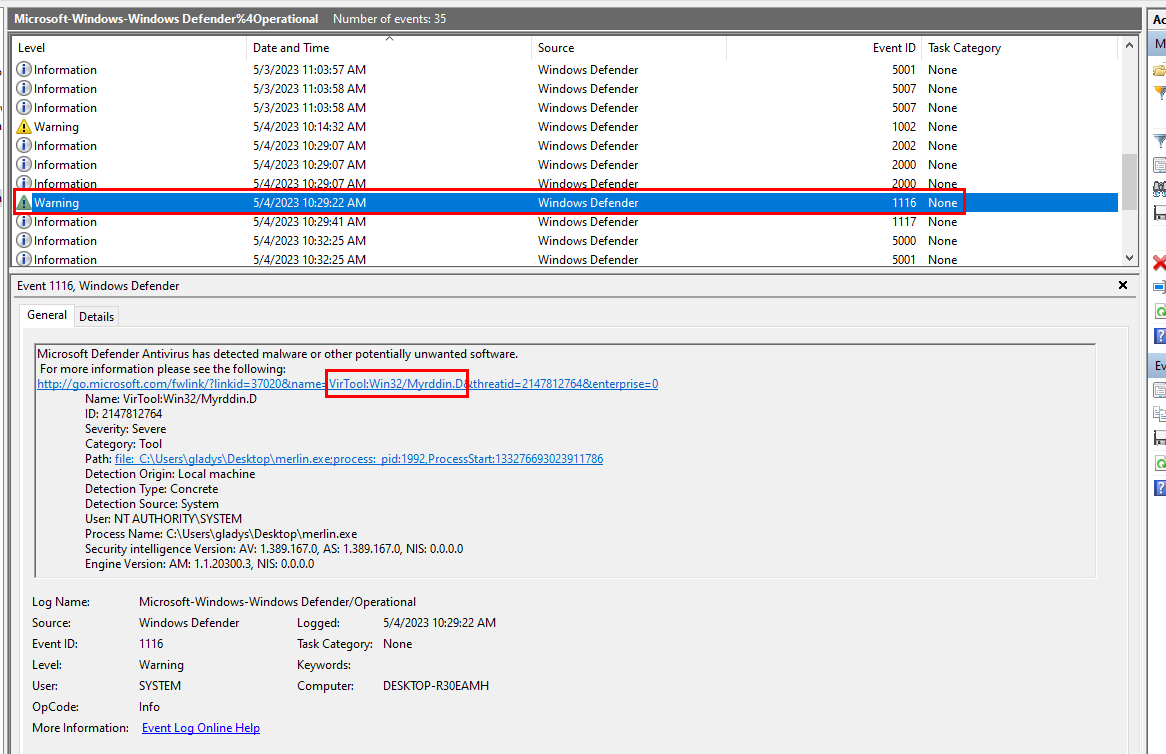Click the topmost blue help question icon

pos(1159,336)
